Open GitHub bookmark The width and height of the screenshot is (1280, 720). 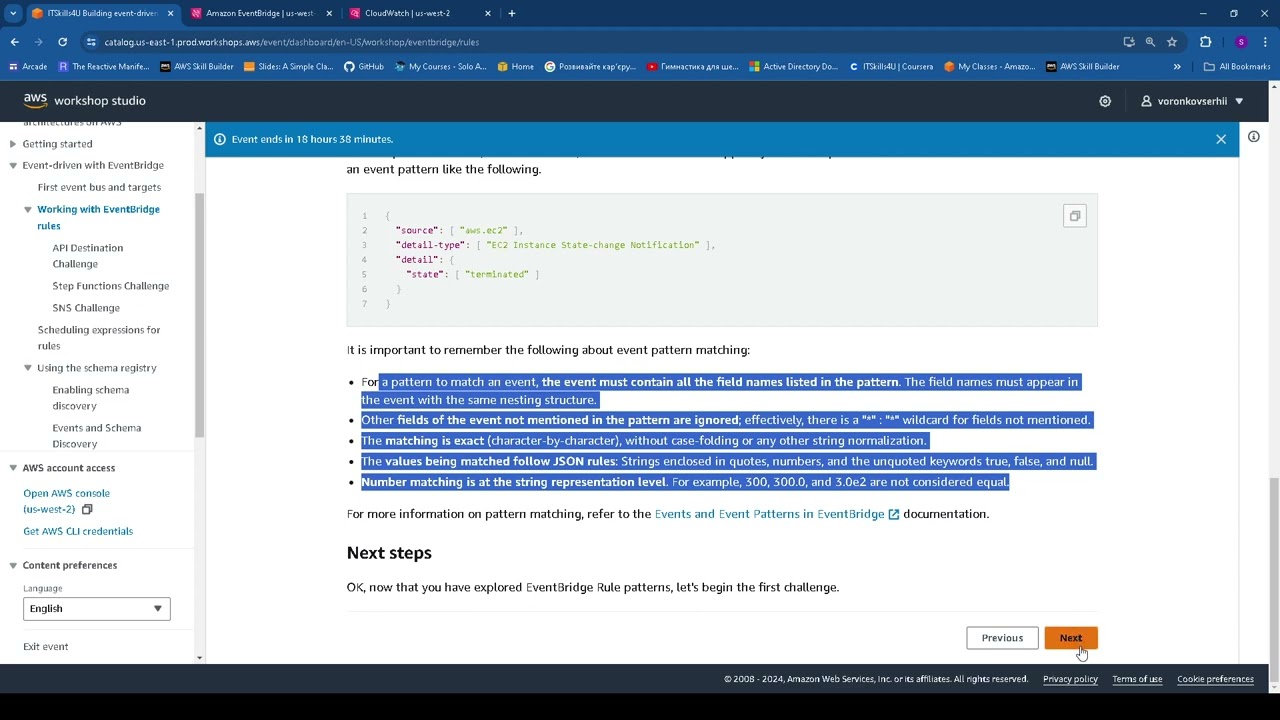(x=364, y=67)
